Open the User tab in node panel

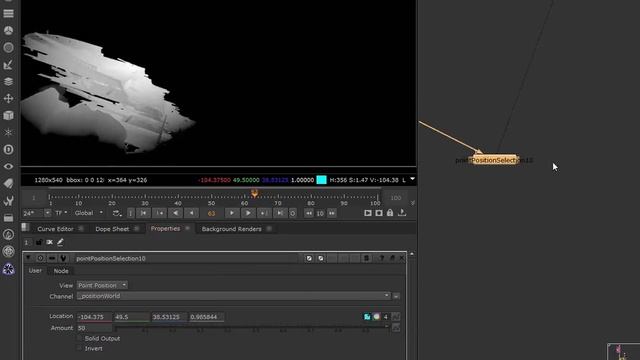pos(35,271)
